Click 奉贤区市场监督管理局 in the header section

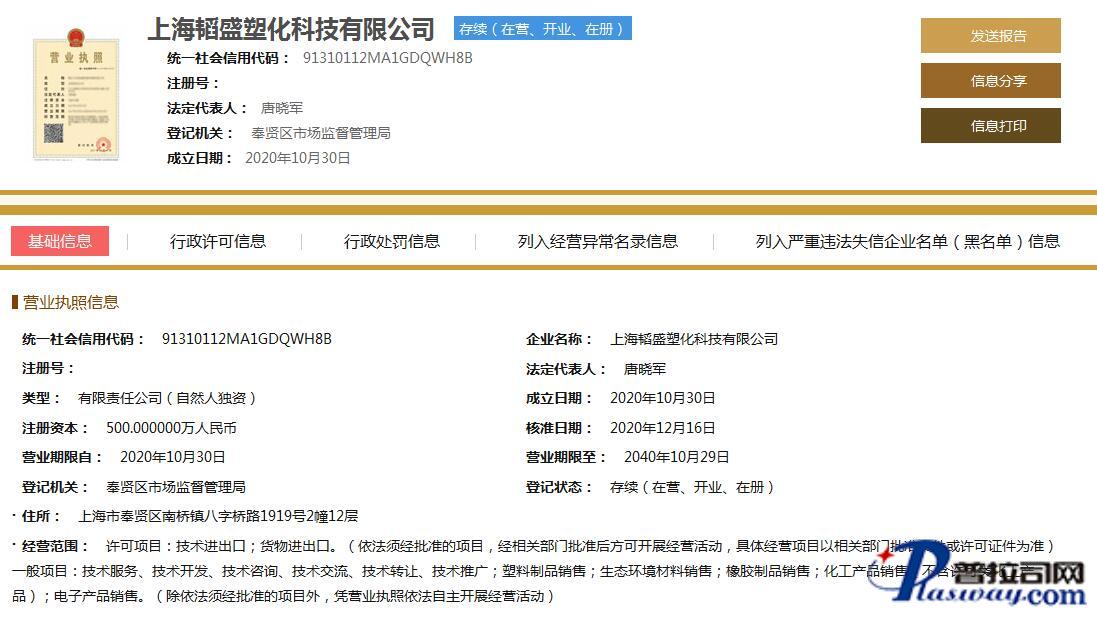point(320,133)
